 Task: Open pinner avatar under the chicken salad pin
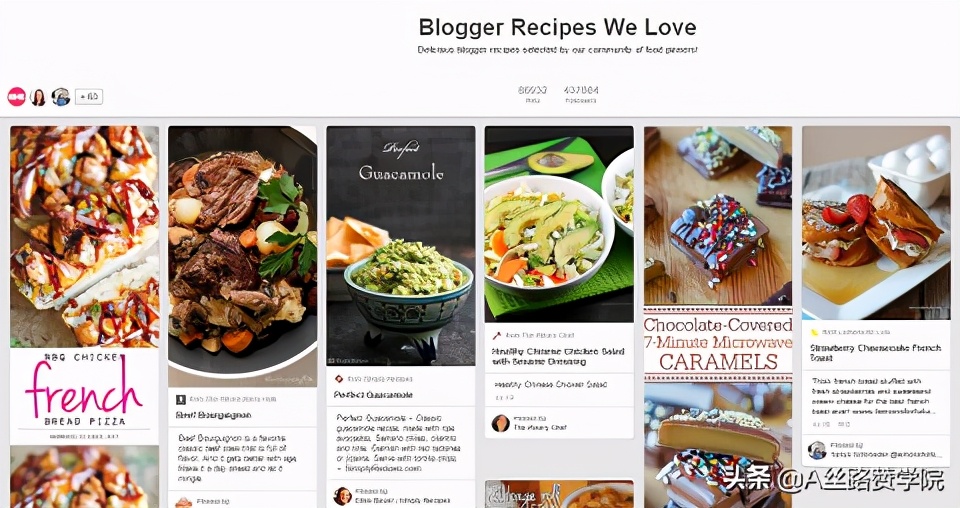pyautogui.click(x=500, y=424)
